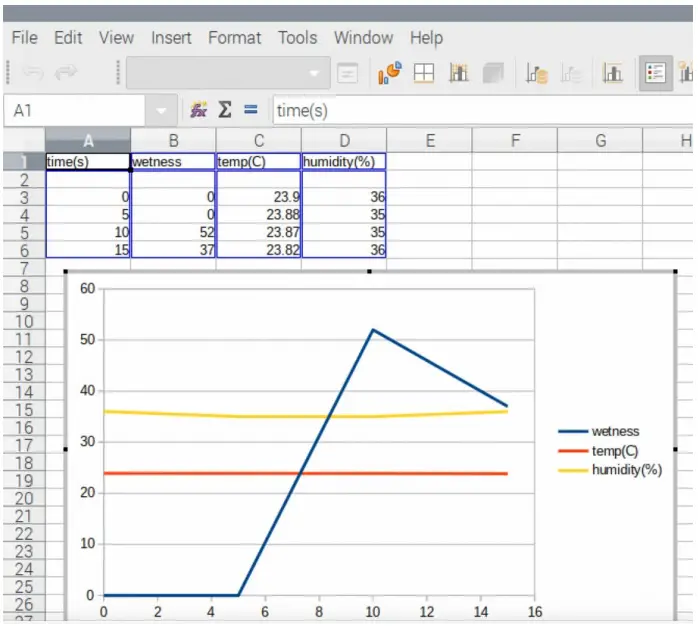Click the x-axis label 16
698x626 pixels.
click(x=535, y=612)
